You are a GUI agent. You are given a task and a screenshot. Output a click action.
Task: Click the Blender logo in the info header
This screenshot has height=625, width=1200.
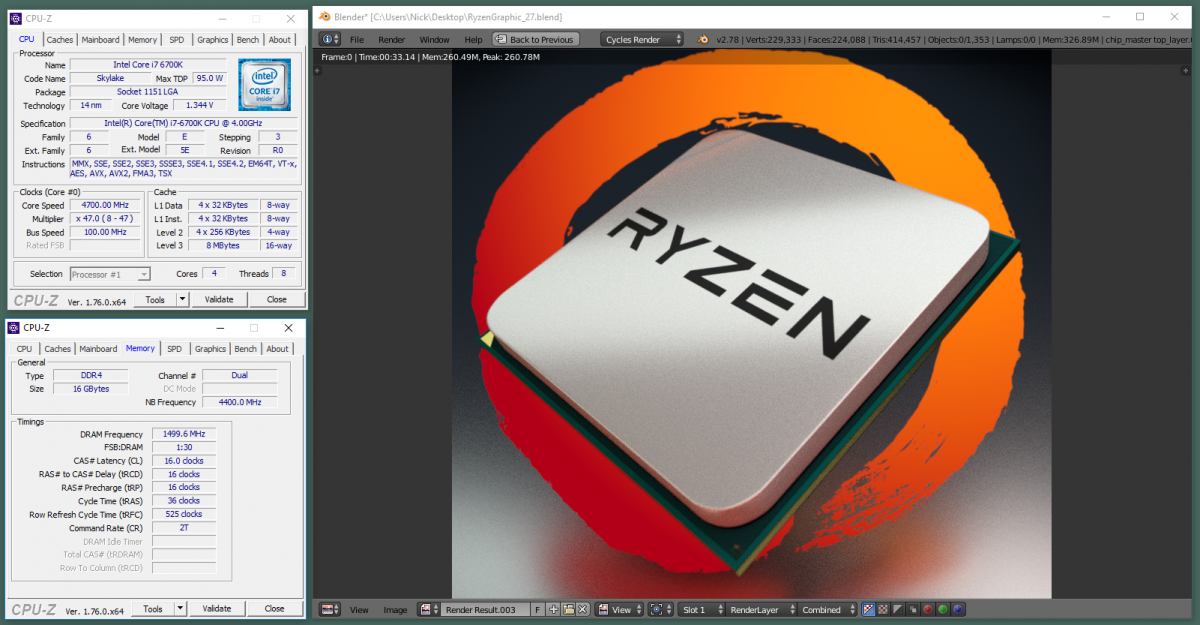(704, 39)
